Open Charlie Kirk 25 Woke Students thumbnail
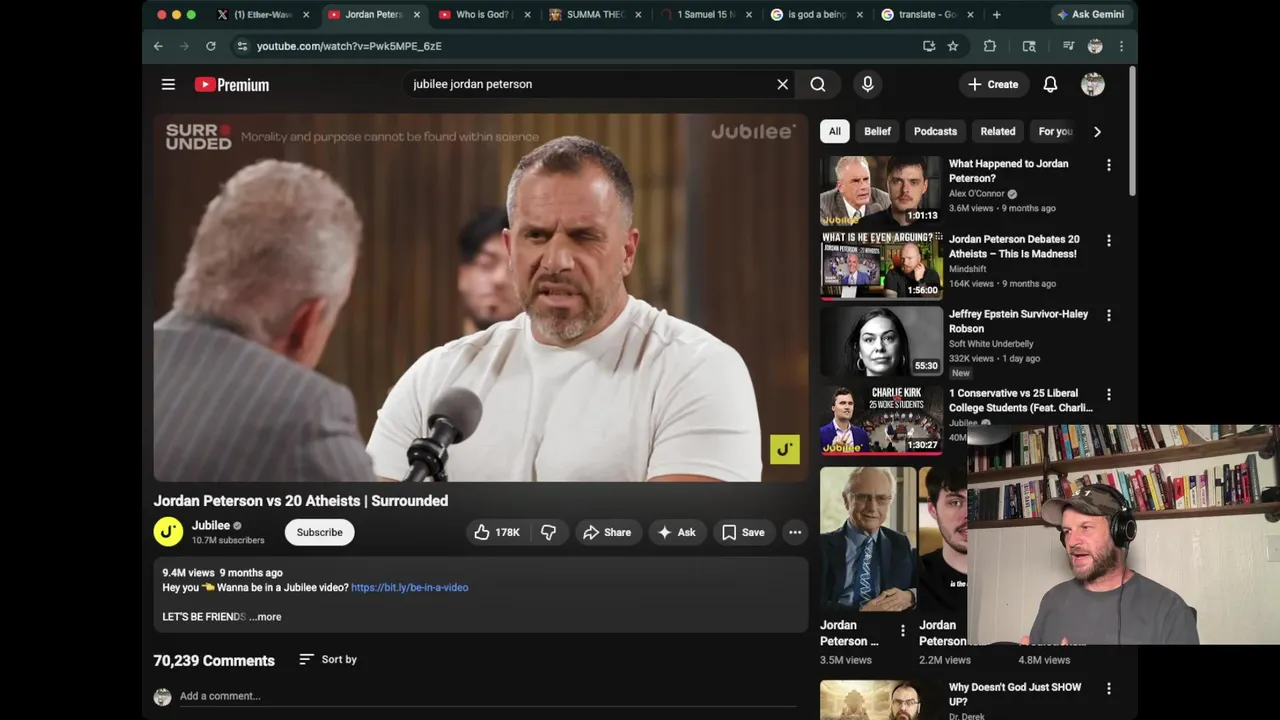The width and height of the screenshot is (1280, 720). click(881, 420)
